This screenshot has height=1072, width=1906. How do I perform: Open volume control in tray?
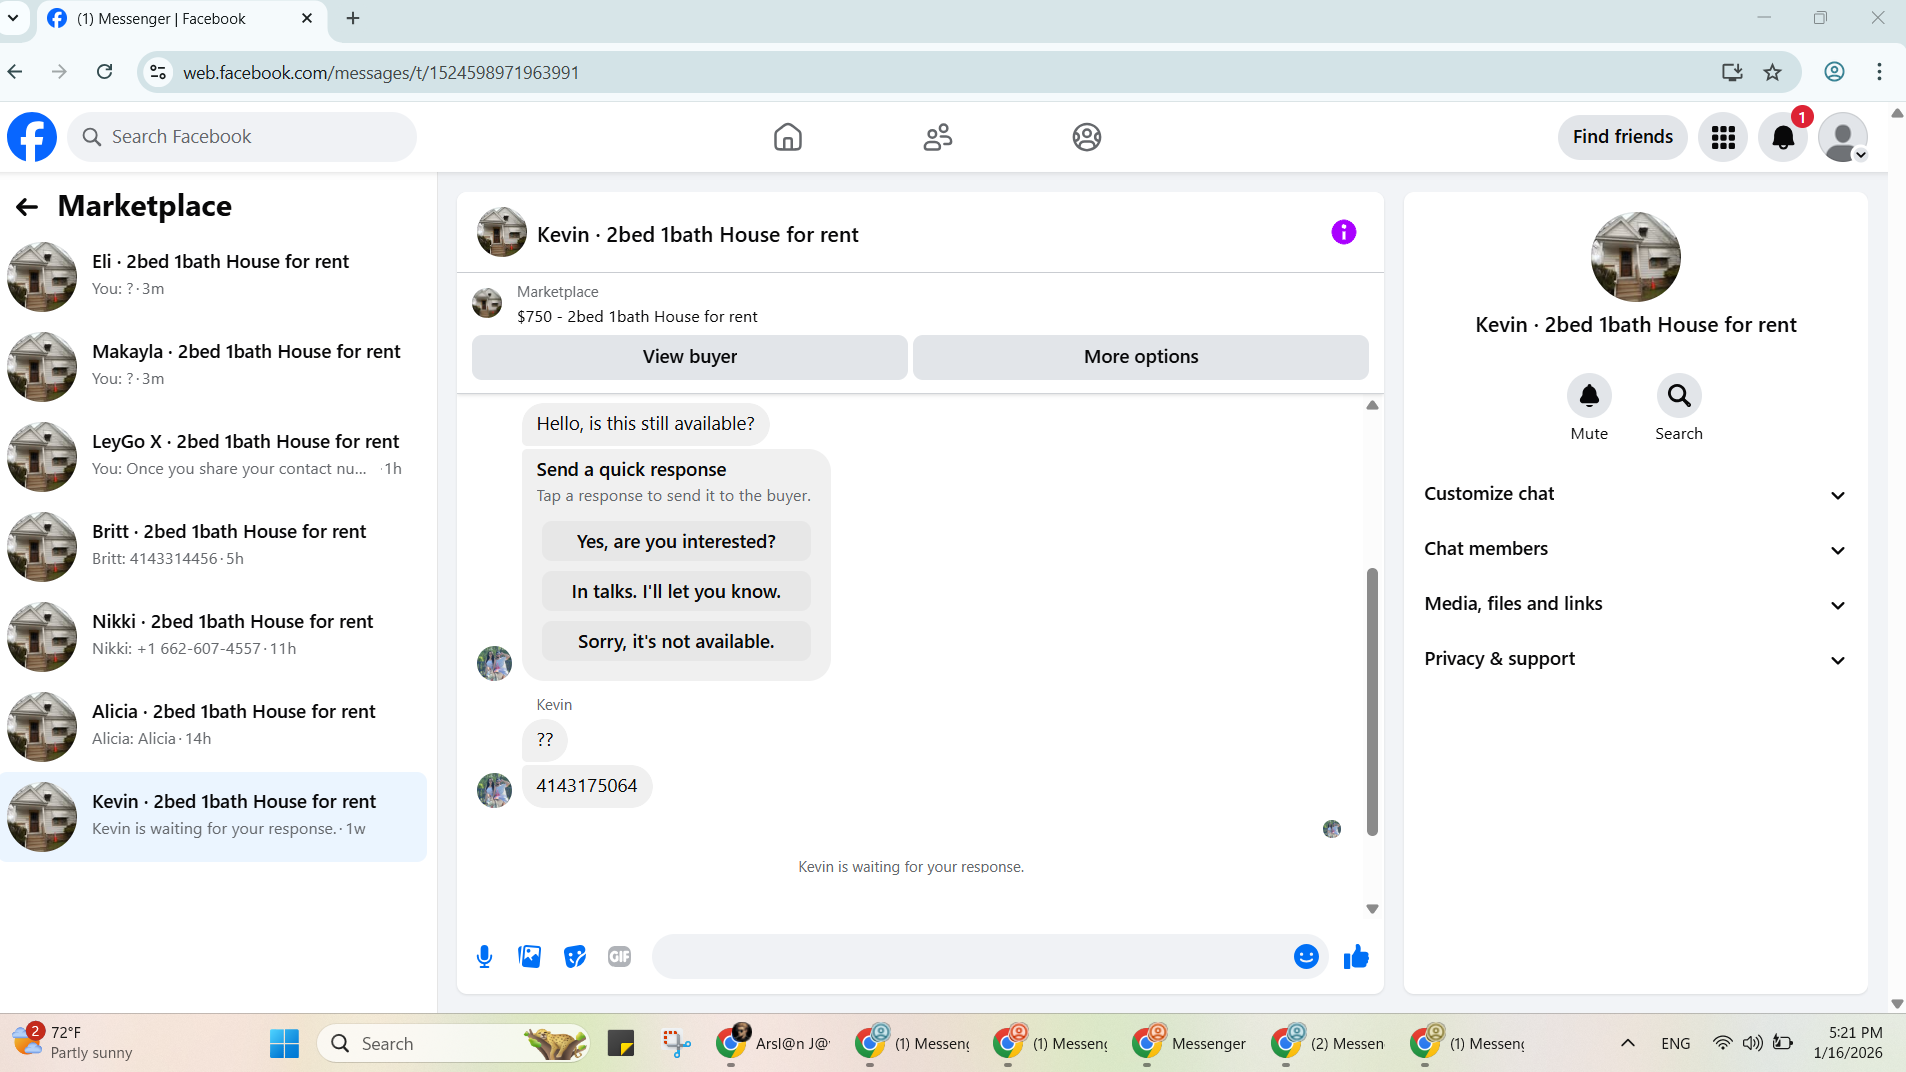pyautogui.click(x=1752, y=1044)
